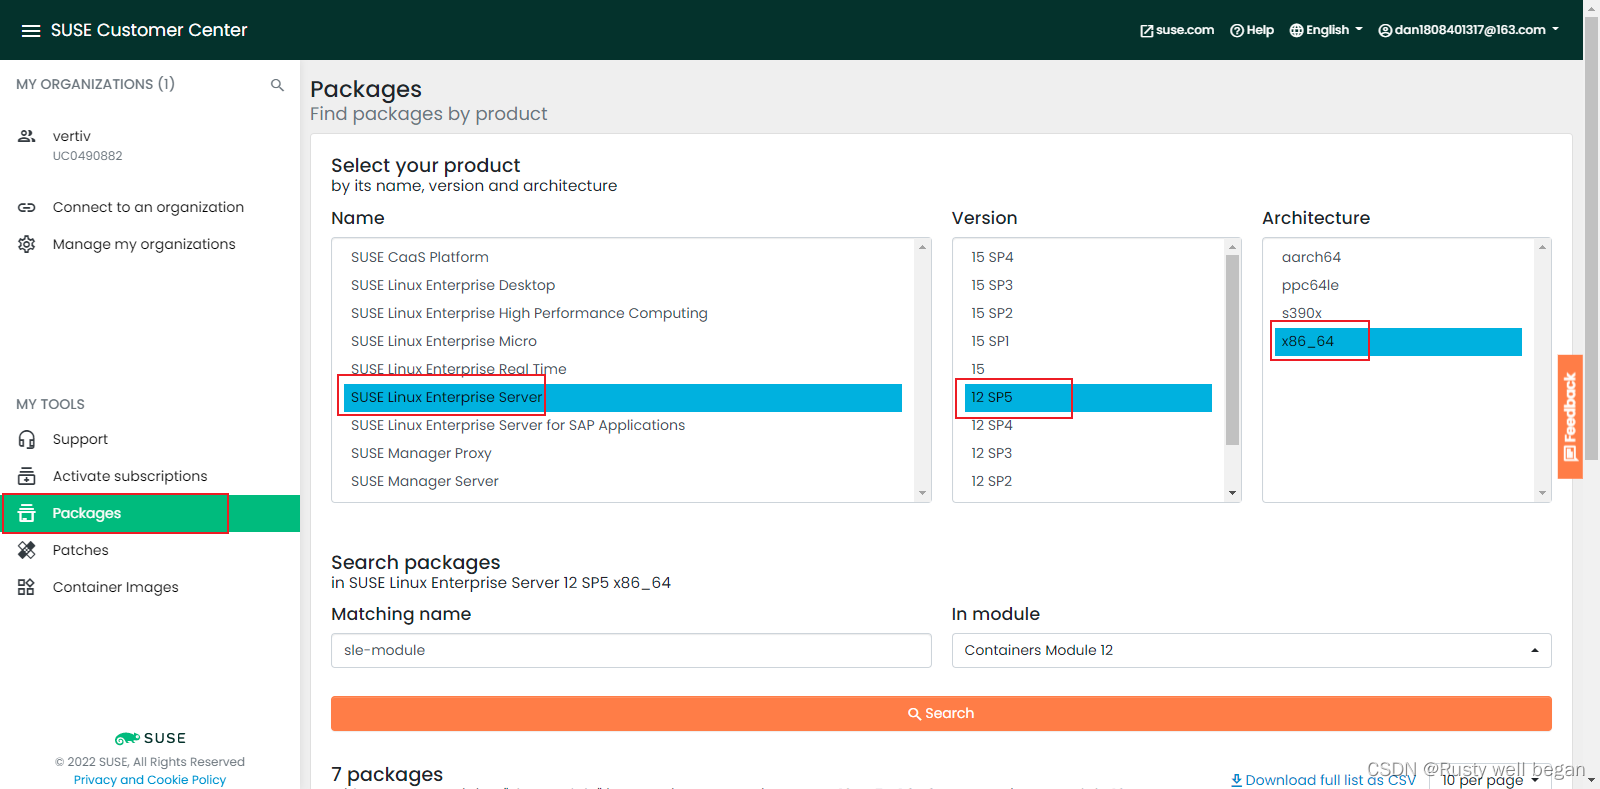
Task: Open Support in the sidebar
Action: 80,439
